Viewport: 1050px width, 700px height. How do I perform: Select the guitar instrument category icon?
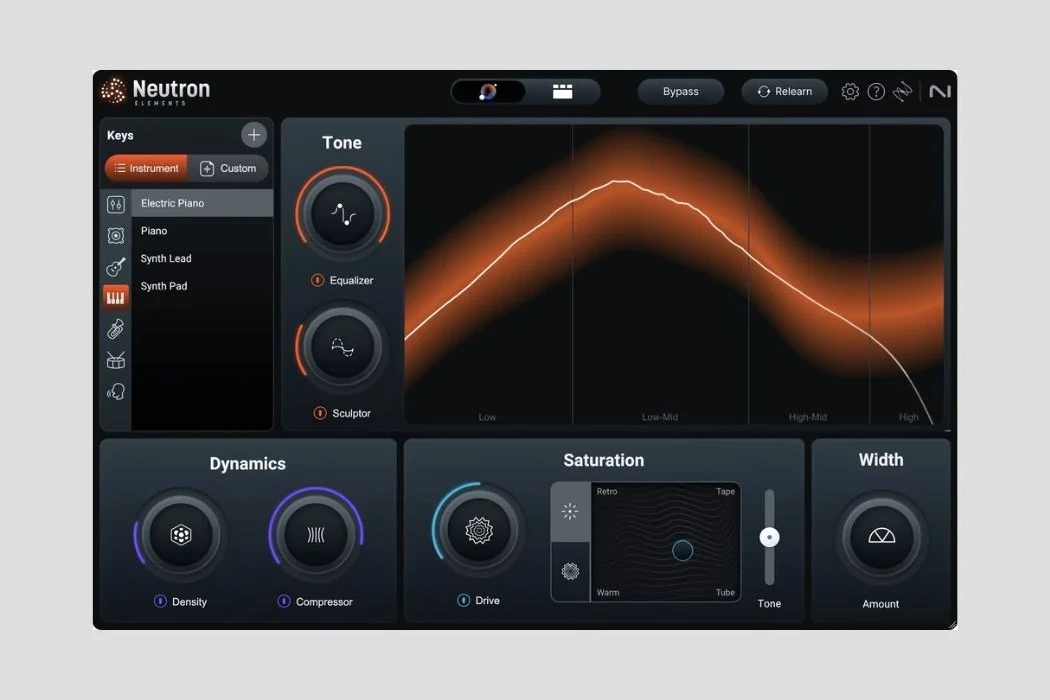click(x=116, y=267)
